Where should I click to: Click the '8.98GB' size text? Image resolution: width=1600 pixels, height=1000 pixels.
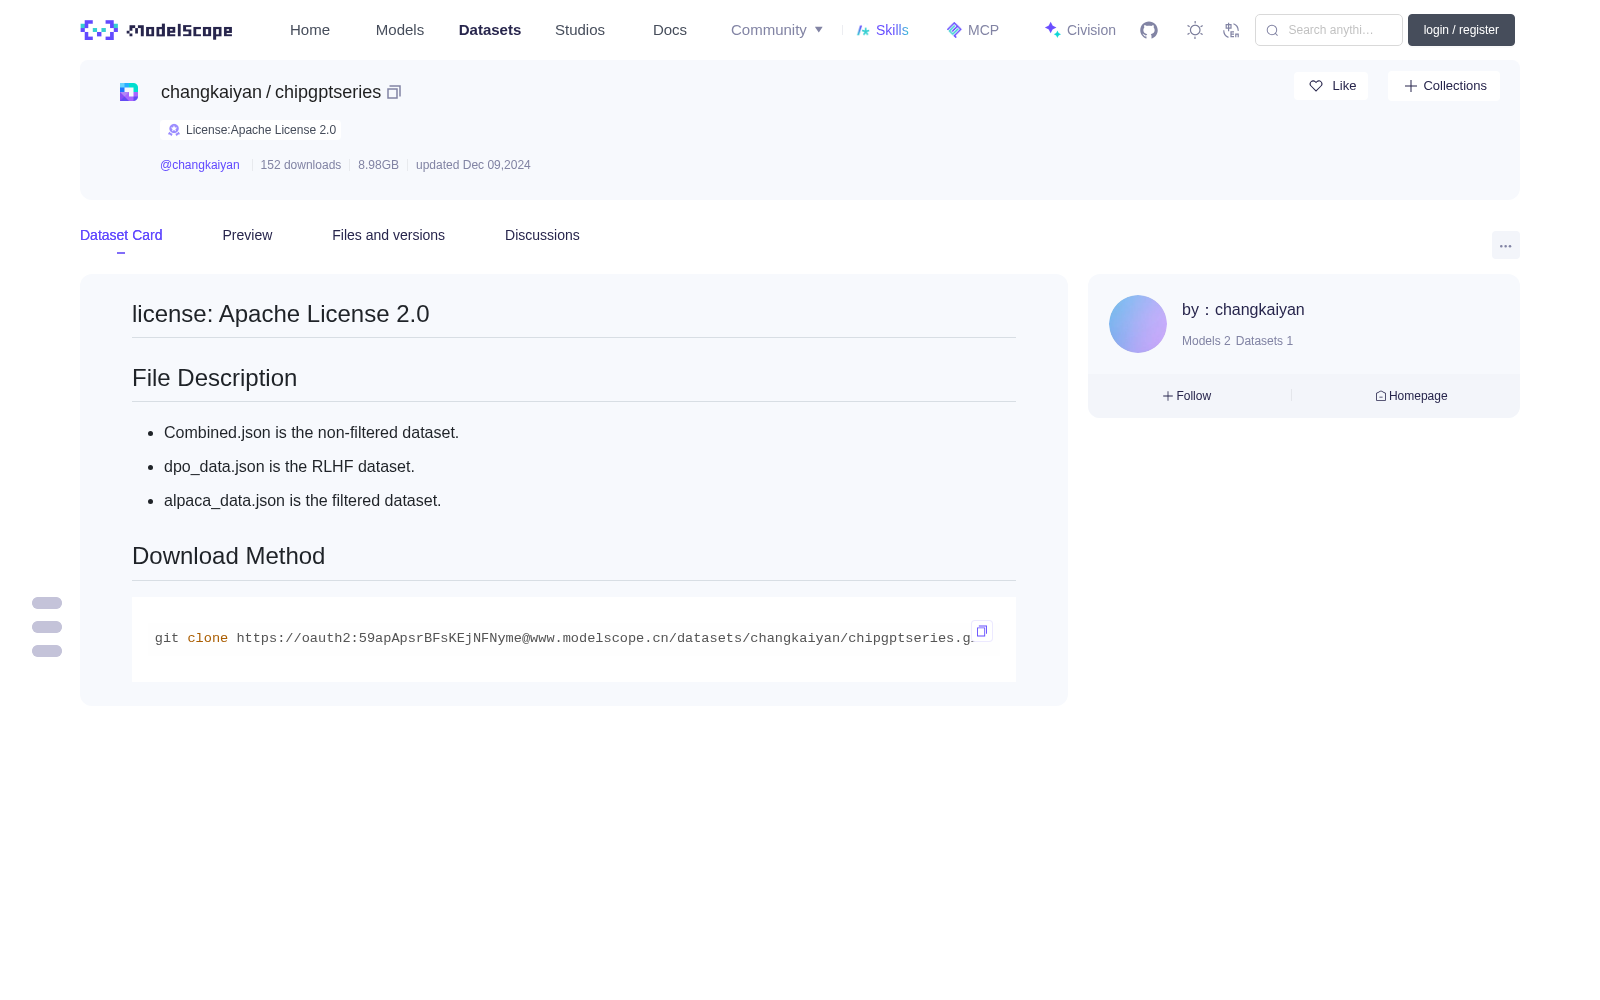(378, 165)
